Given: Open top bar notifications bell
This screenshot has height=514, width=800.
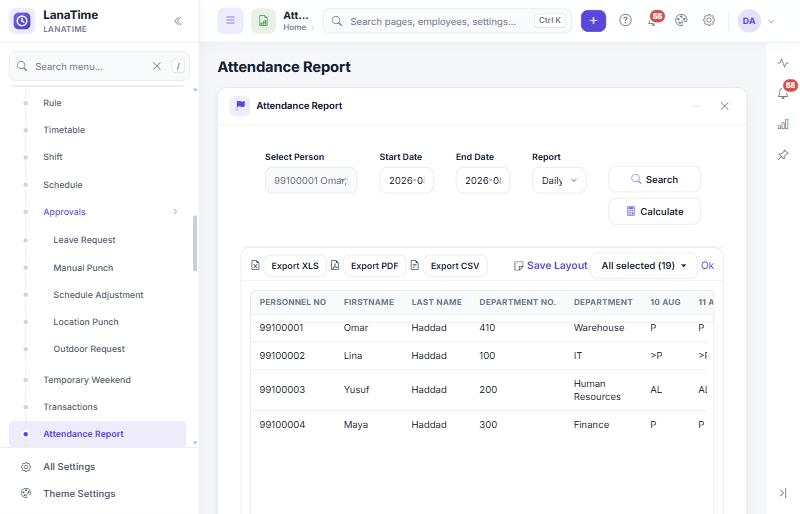Looking at the screenshot, I should tap(653, 20).
